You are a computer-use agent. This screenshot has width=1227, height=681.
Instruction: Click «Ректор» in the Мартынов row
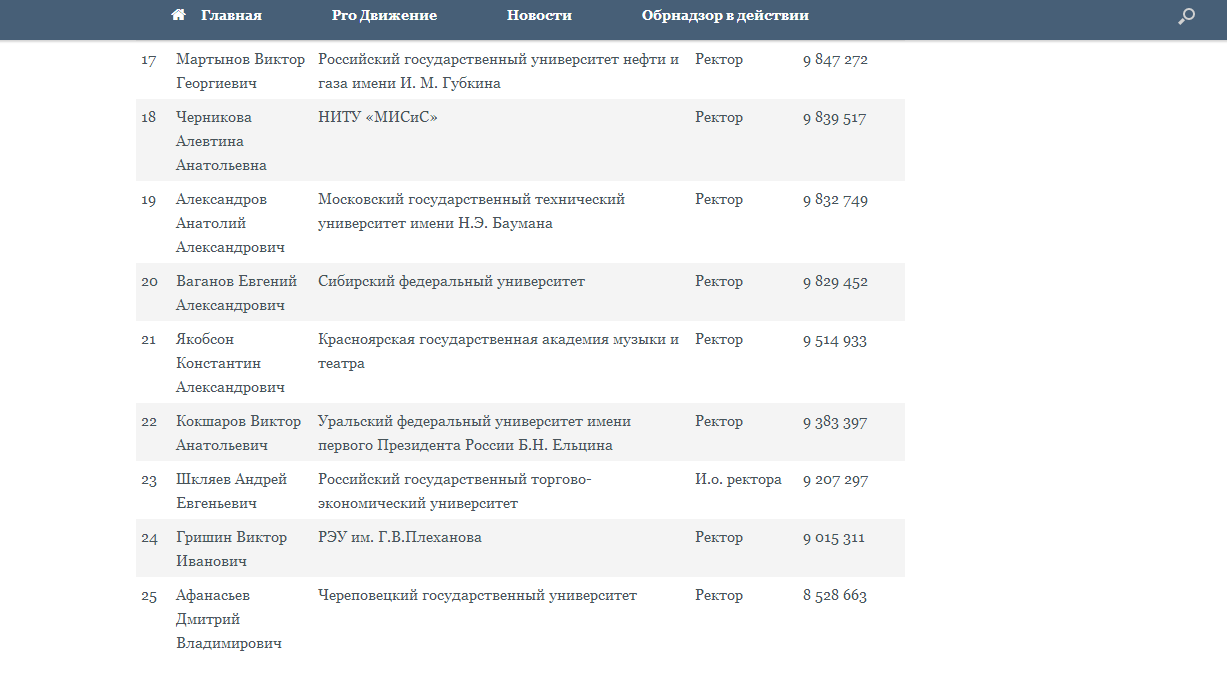(719, 60)
